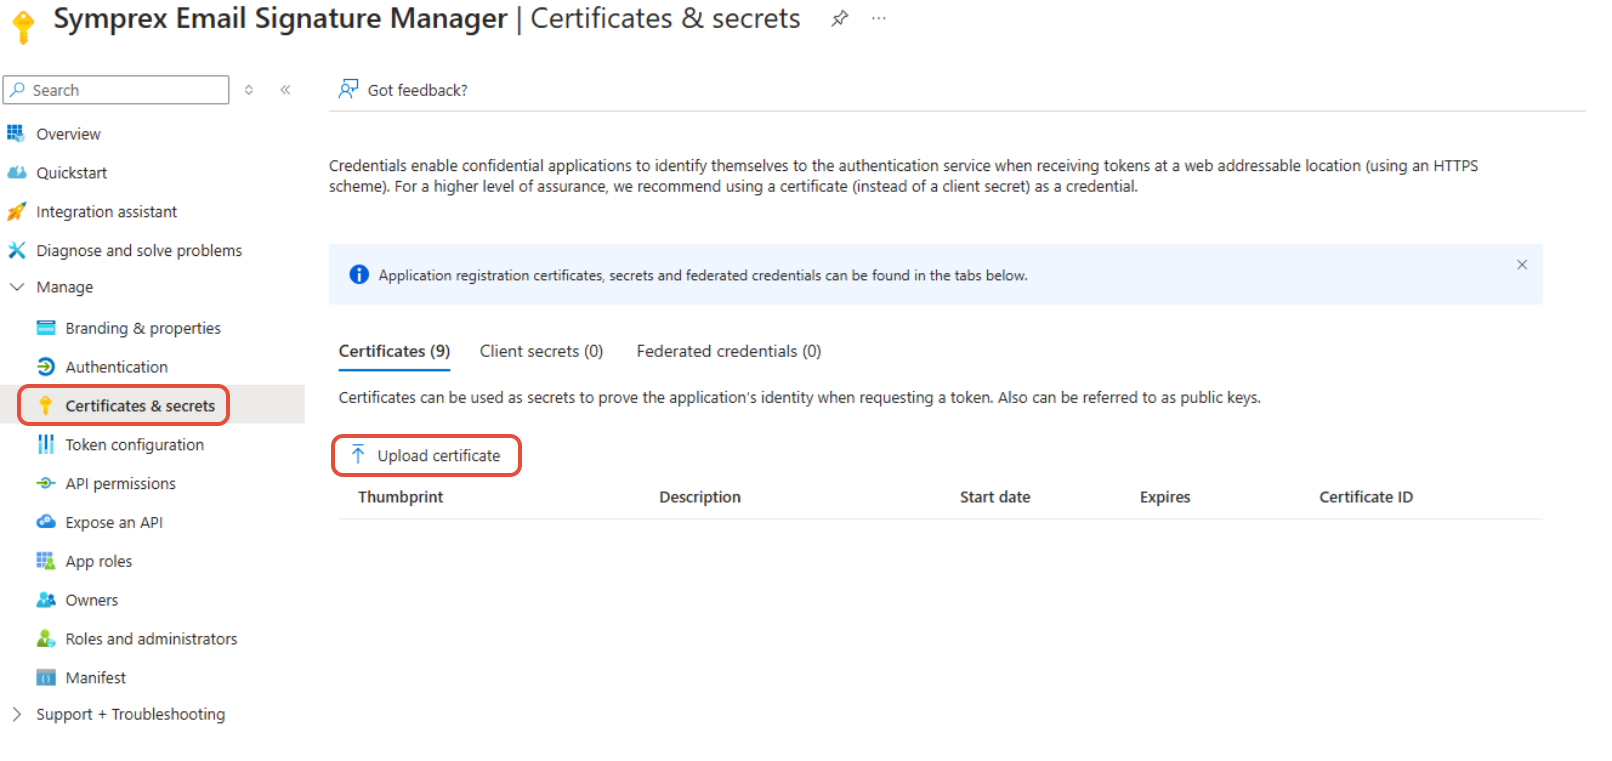Switch to the Client secrets (0) tab

coord(541,351)
